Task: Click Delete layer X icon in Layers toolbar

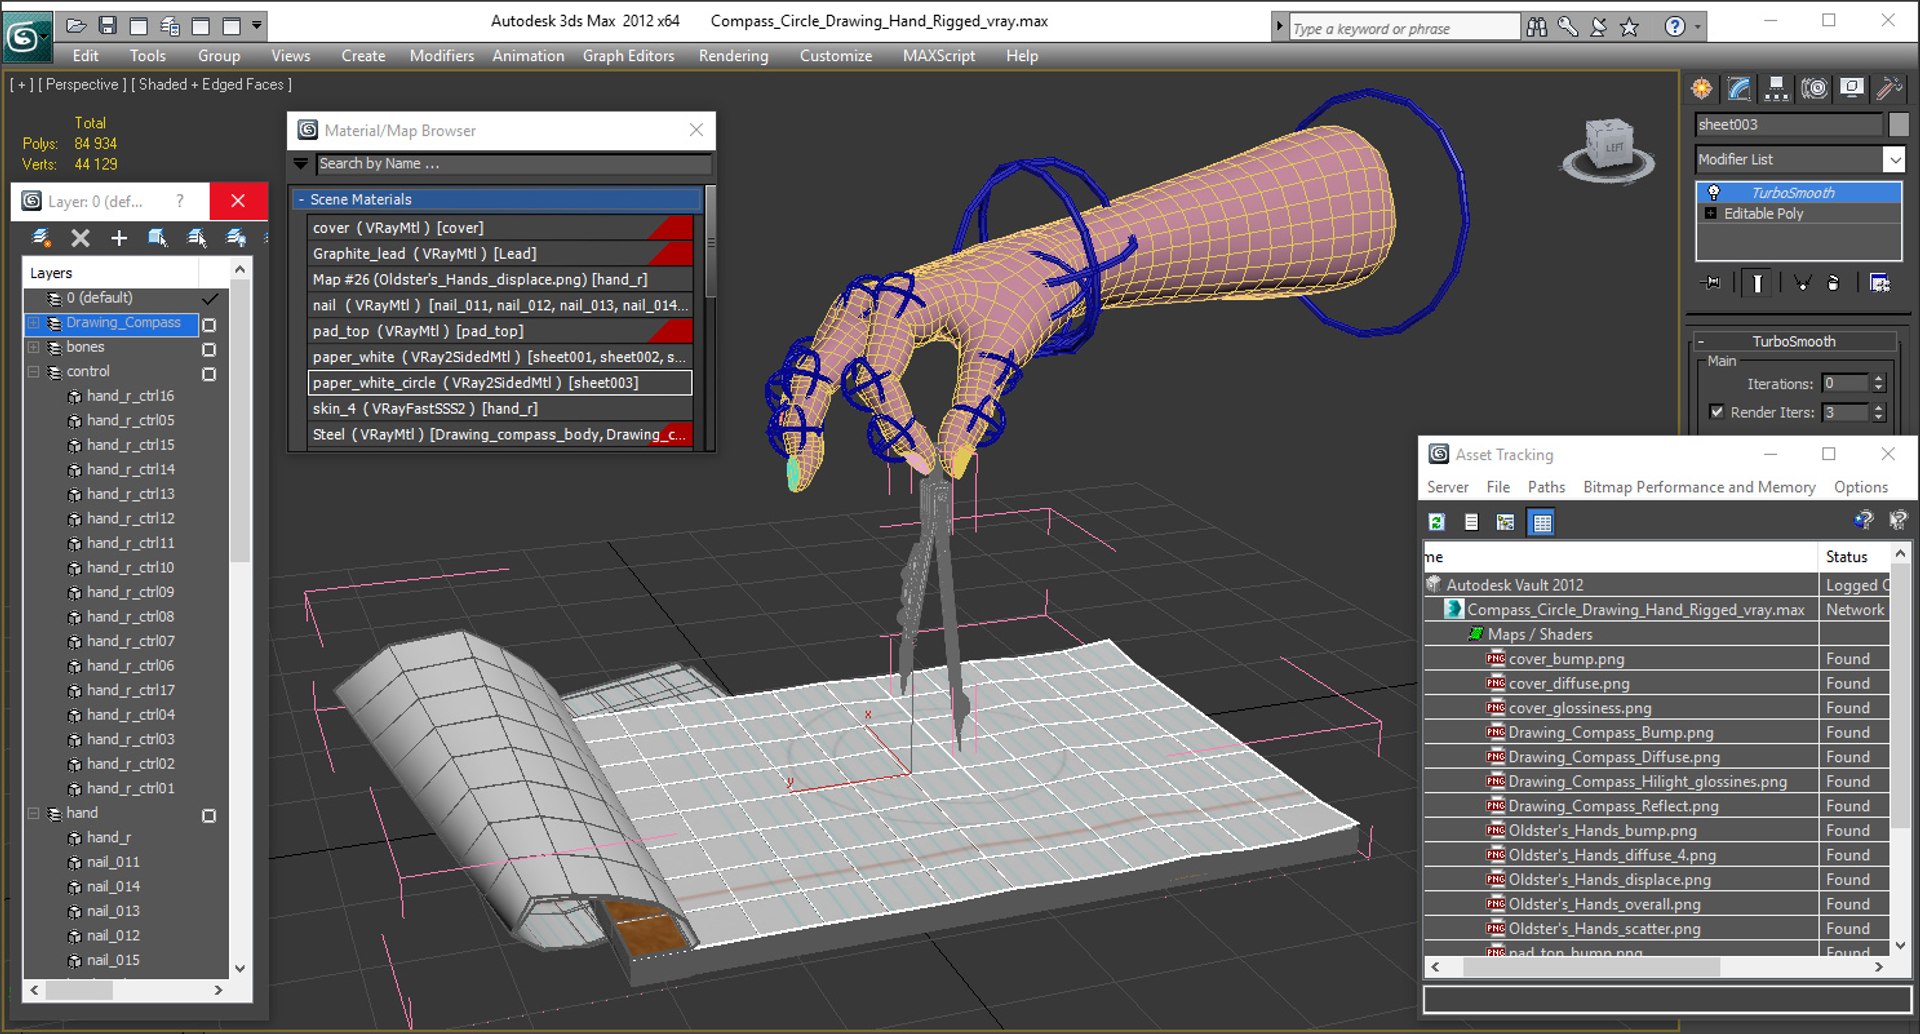Action: click(x=80, y=238)
